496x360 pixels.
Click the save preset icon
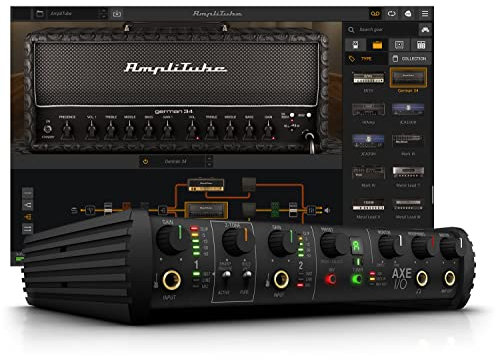pos(117,14)
